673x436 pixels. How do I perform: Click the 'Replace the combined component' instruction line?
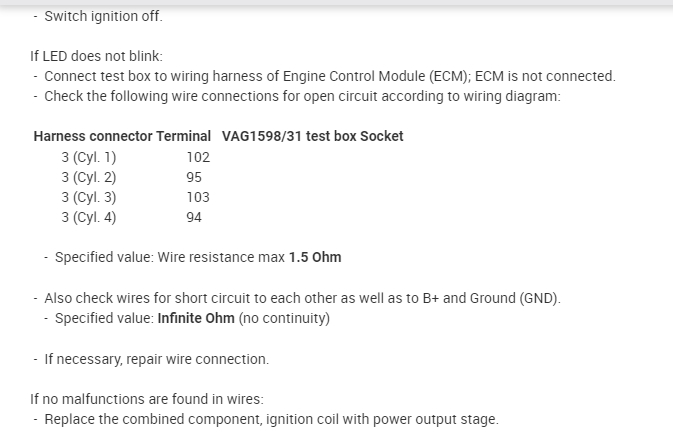[270, 419]
